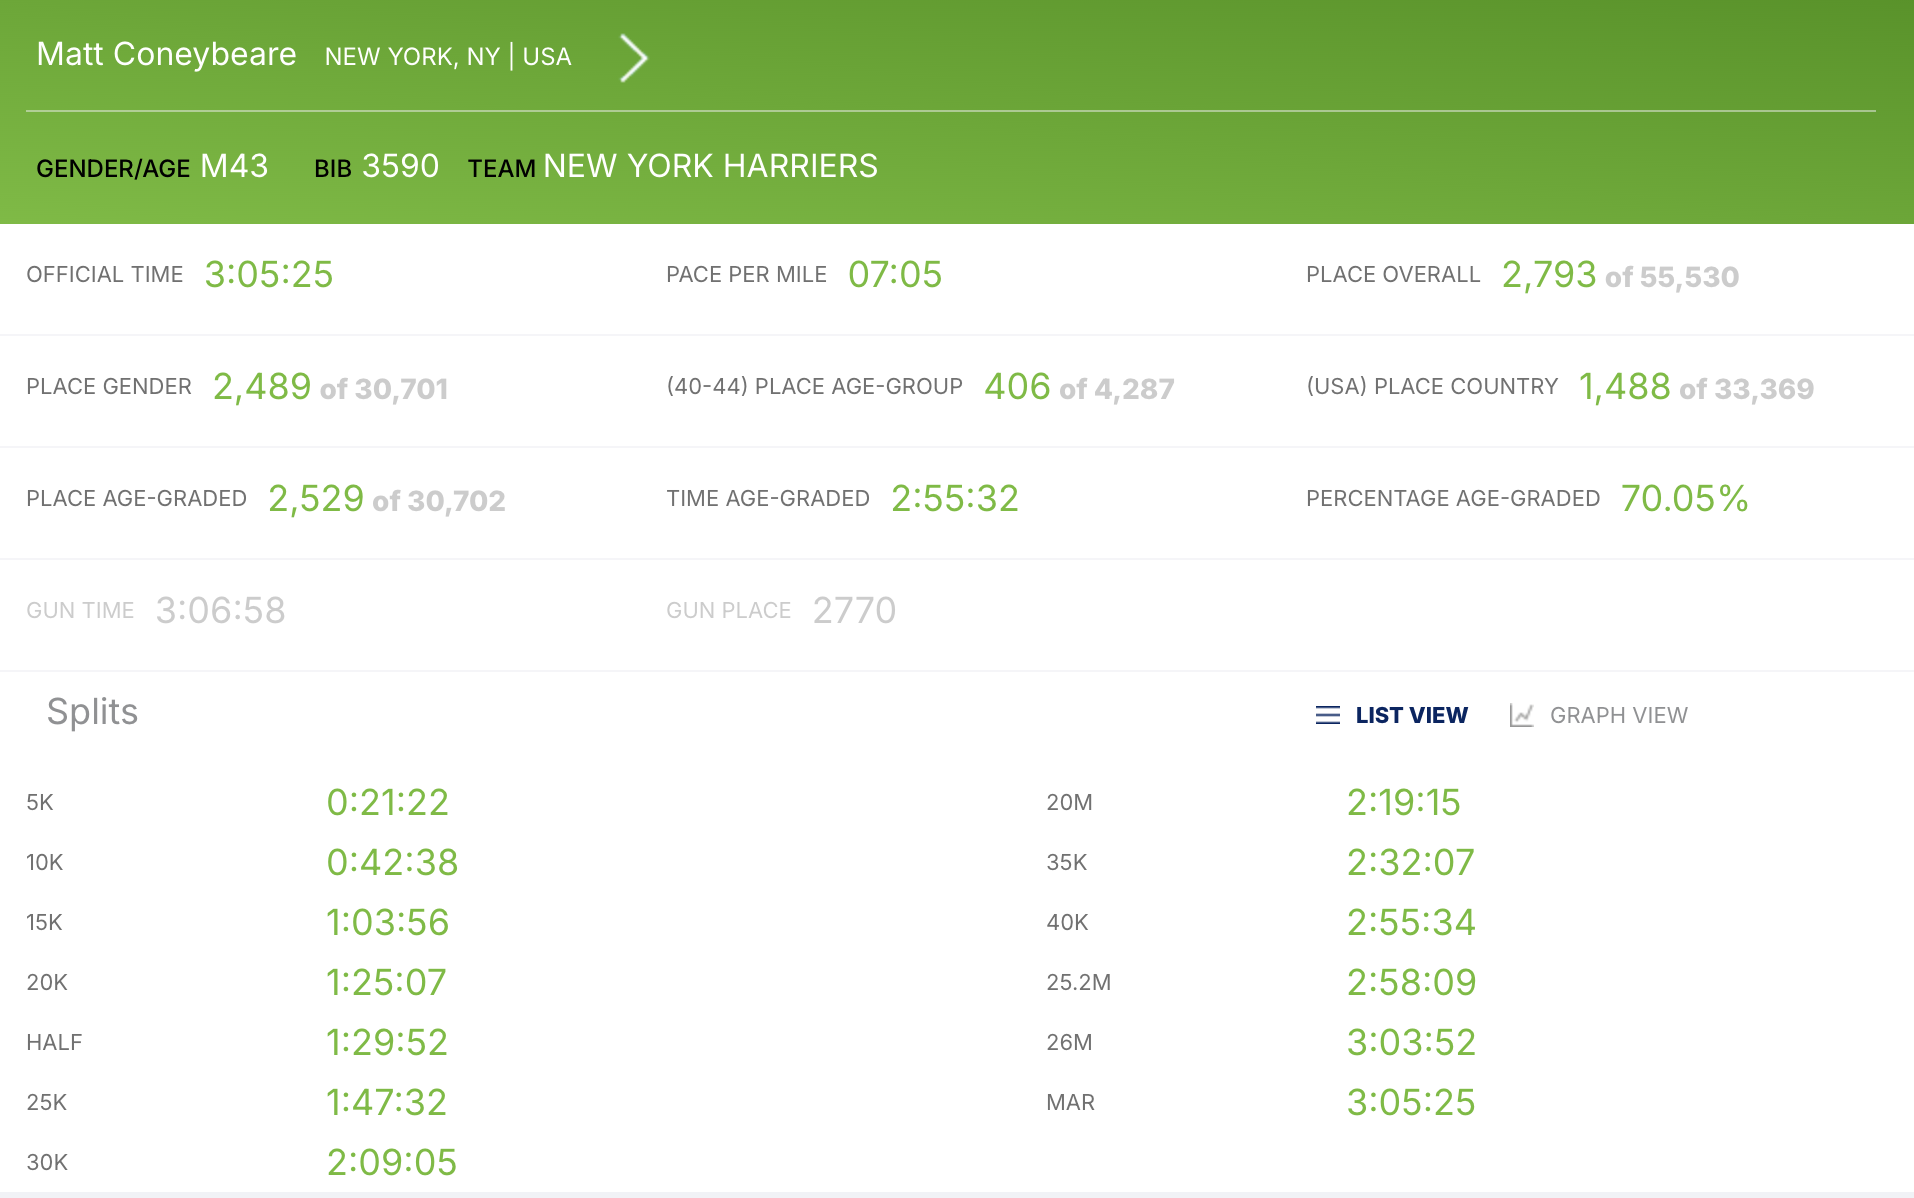Click place age-graded value 2,529
This screenshot has width=1914, height=1198.
click(x=316, y=498)
